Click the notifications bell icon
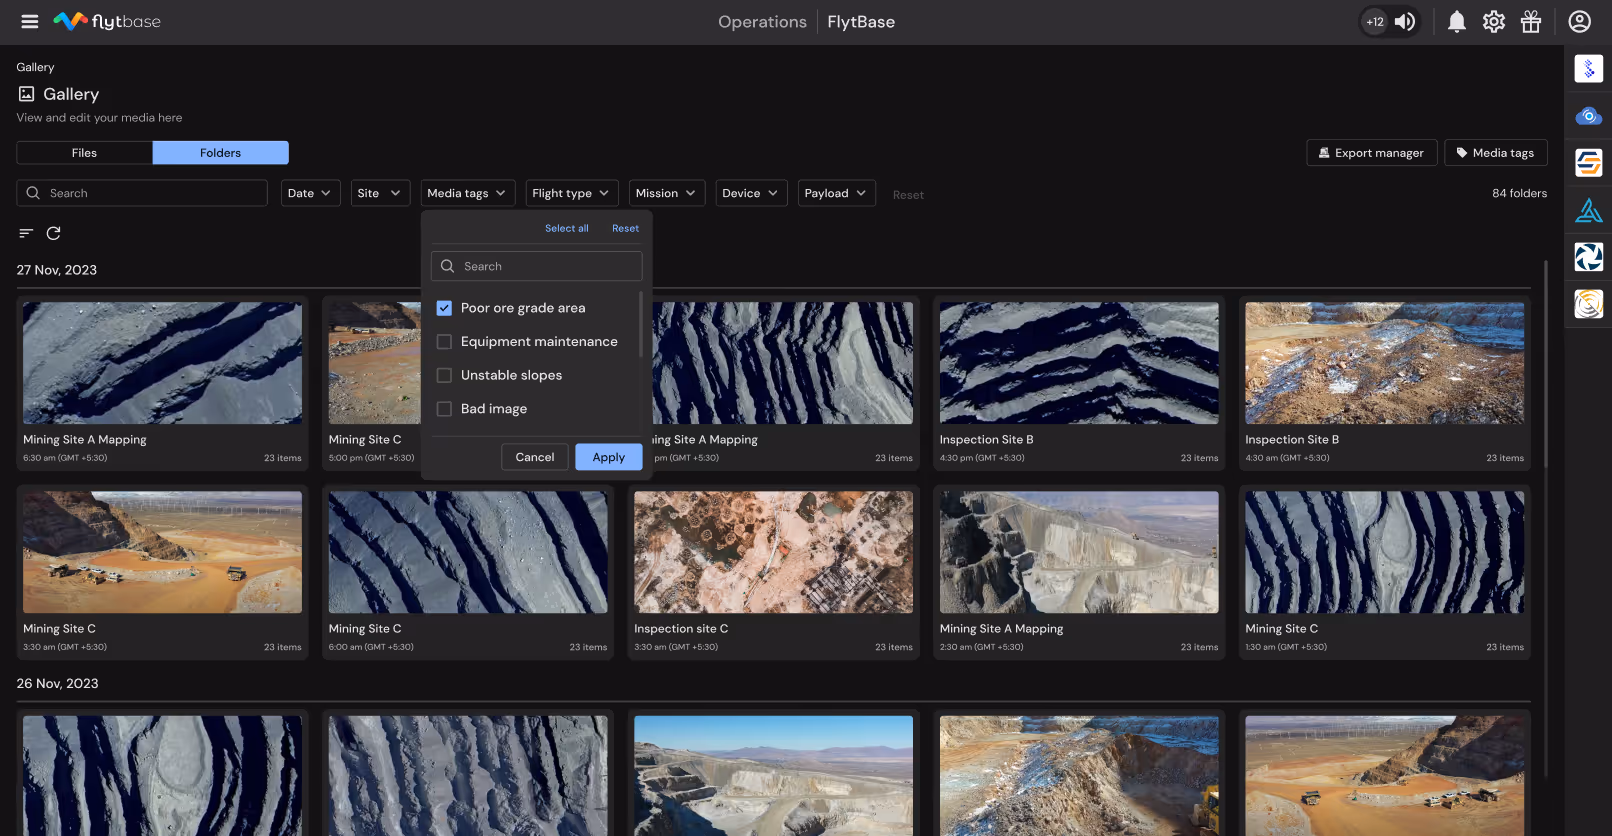The image size is (1612, 836). point(1457,22)
